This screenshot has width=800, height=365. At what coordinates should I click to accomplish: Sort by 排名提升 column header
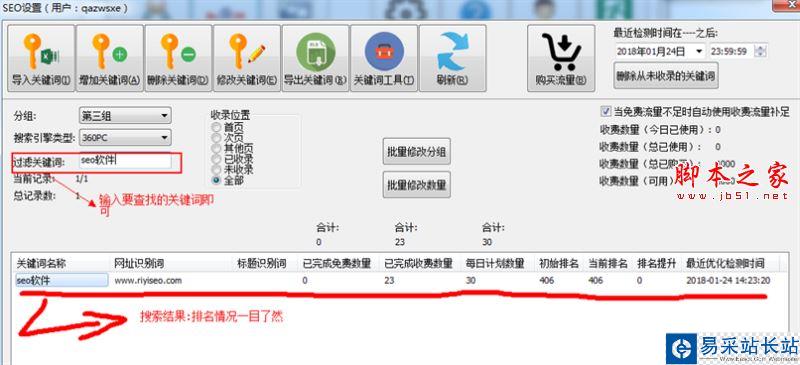point(657,263)
